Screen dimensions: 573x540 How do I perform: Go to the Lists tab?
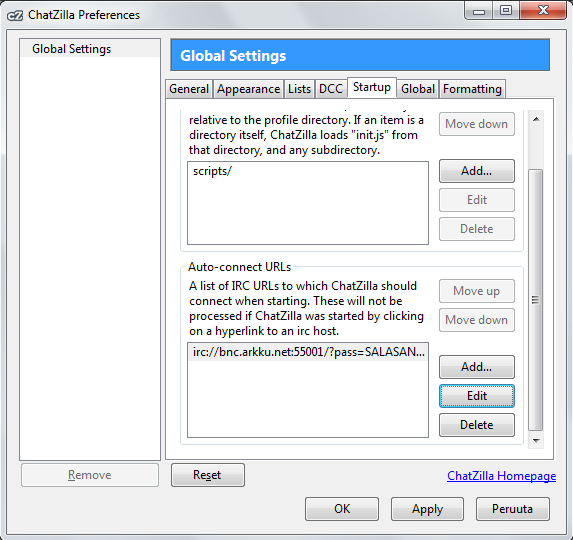[299, 89]
